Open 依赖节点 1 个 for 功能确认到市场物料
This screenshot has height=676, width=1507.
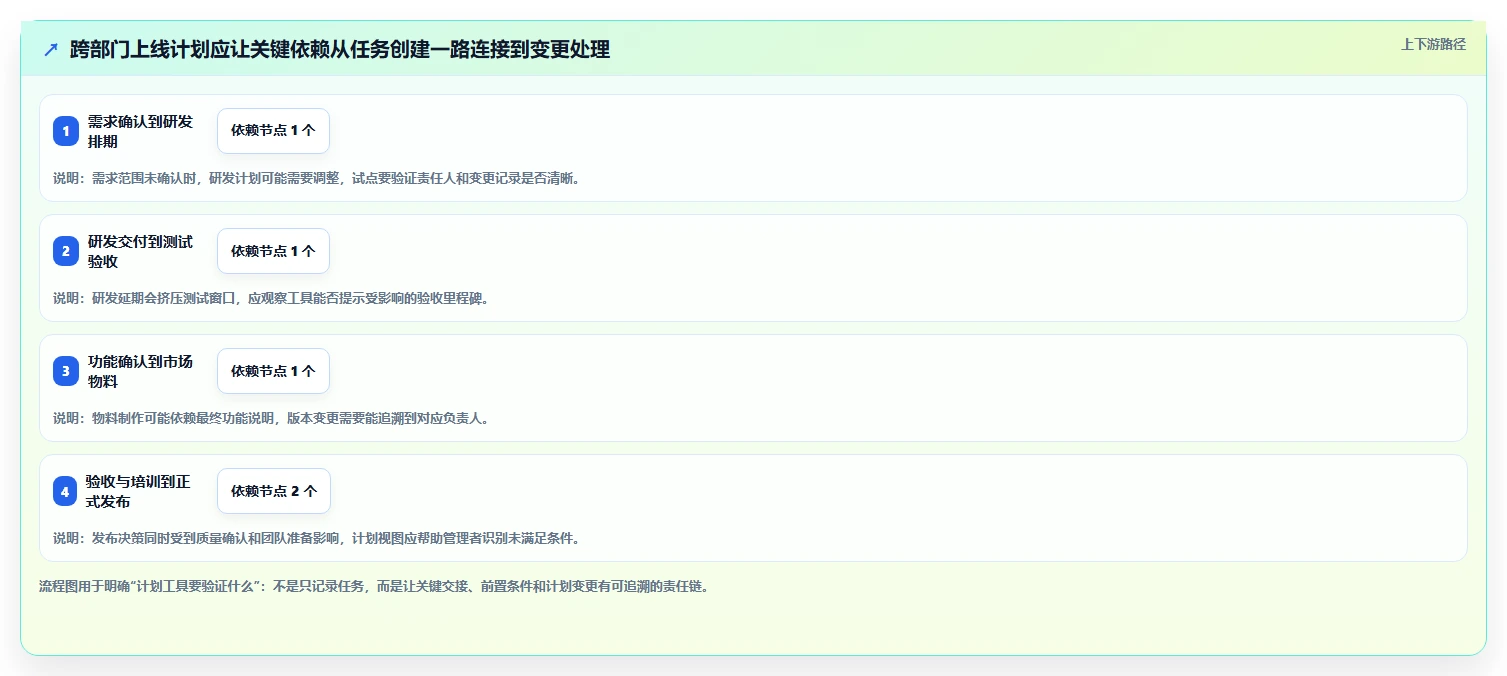click(273, 371)
